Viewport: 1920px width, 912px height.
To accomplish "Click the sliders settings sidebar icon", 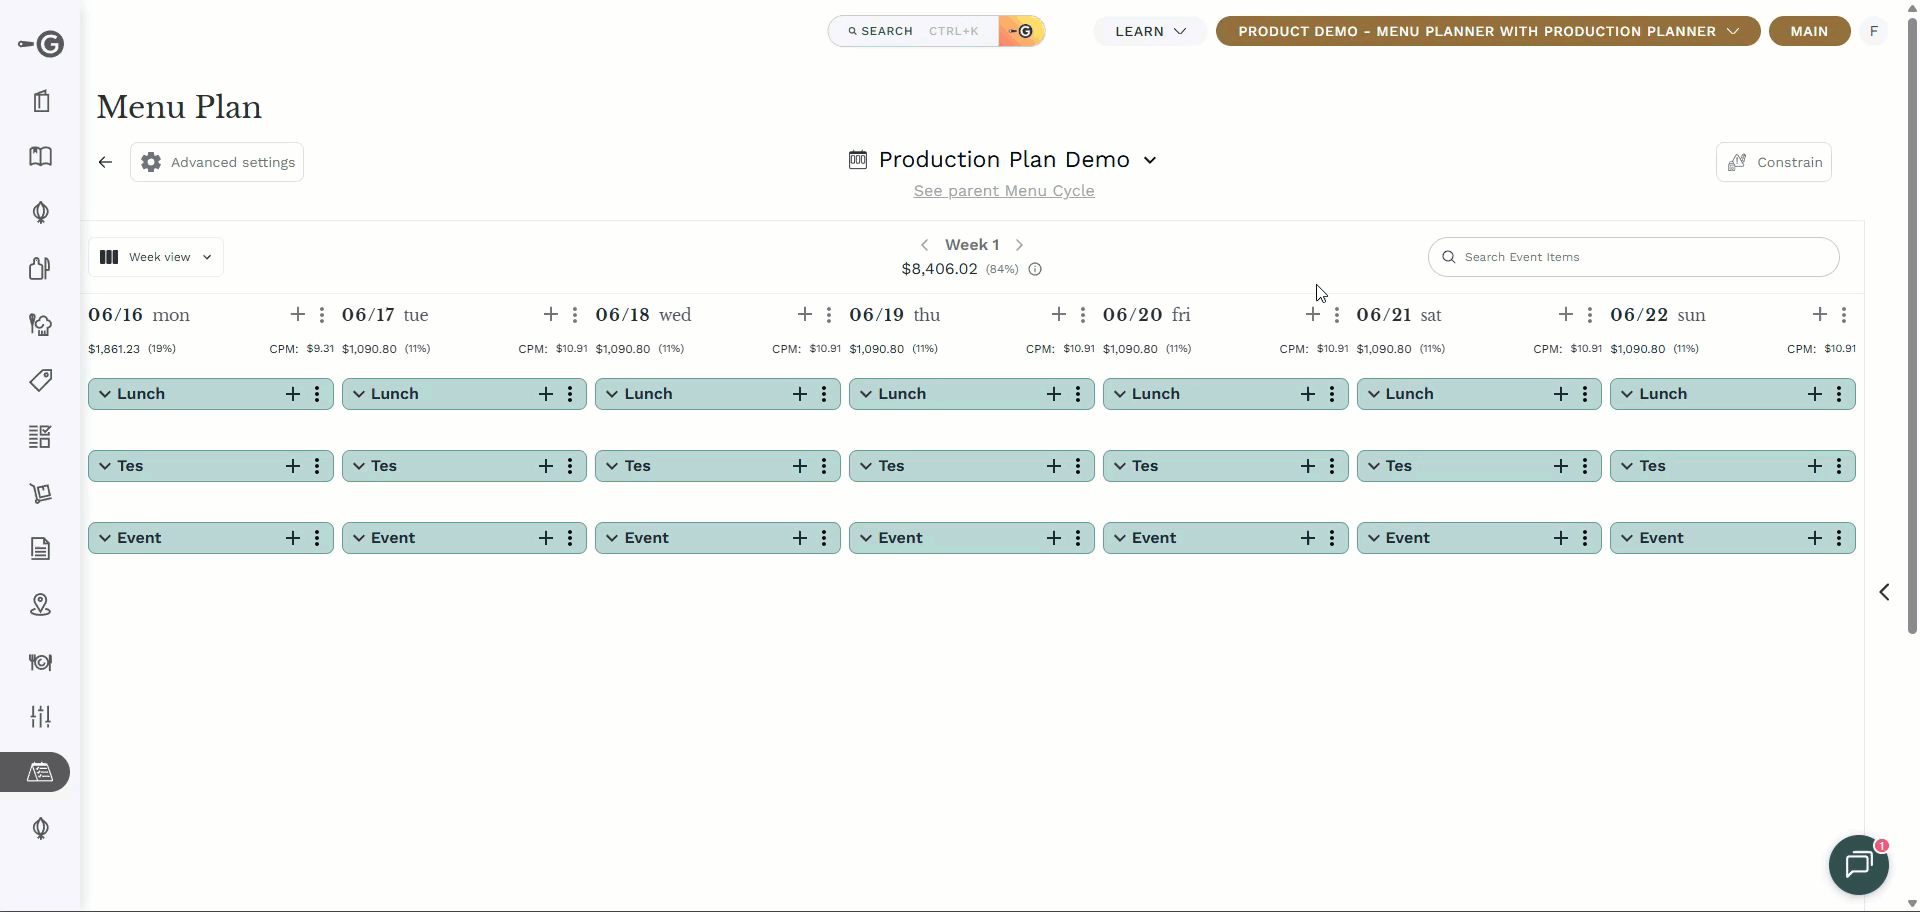I will [x=41, y=717].
